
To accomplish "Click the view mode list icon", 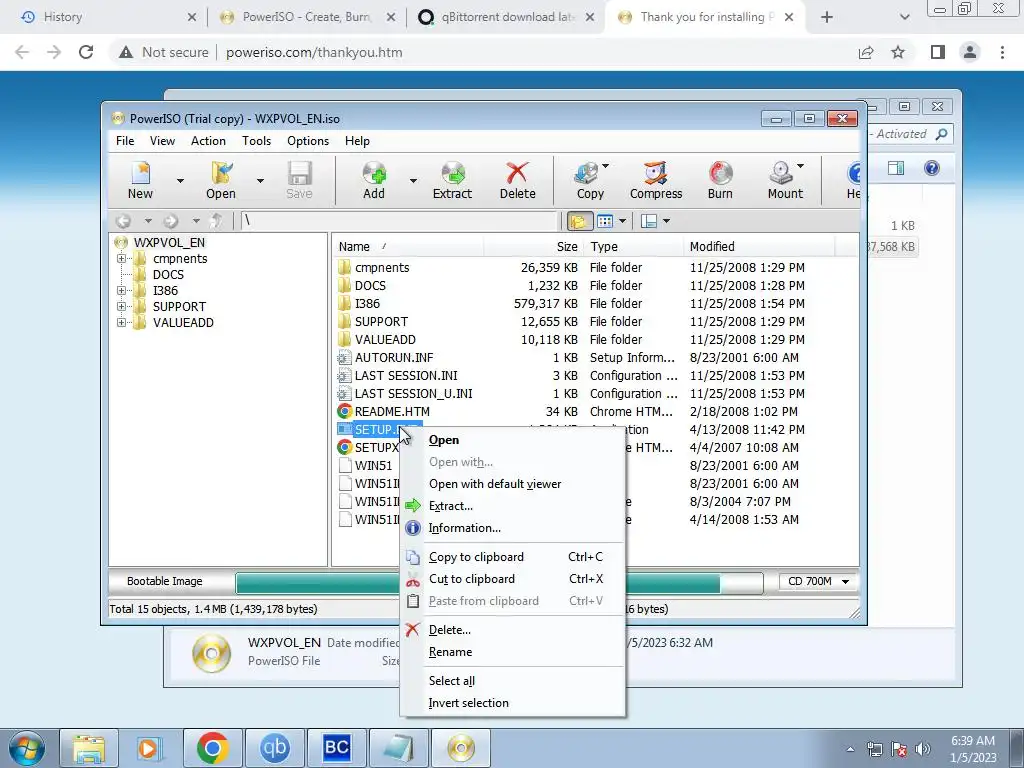I will pos(605,221).
